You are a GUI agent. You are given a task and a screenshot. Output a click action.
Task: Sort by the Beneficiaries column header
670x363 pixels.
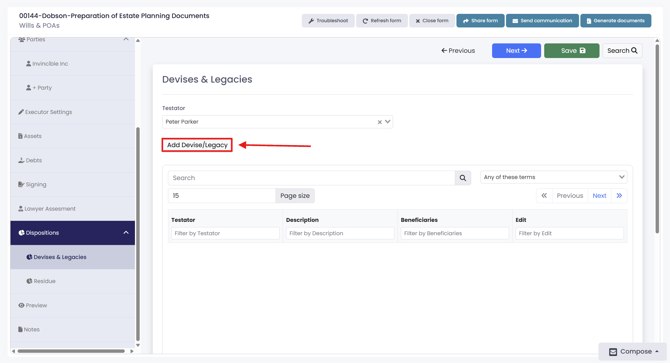click(x=419, y=220)
